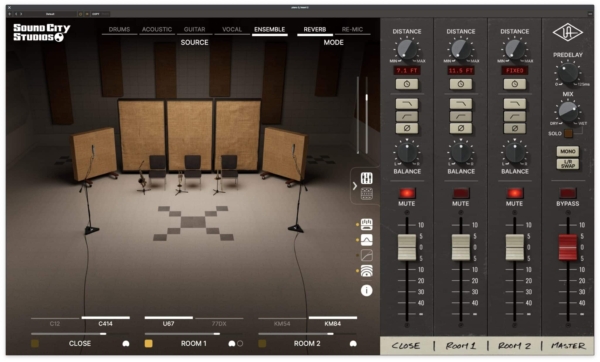Click the Room 1 channel fader handle
This screenshot has height=362, width=600.
coord(461,248)
